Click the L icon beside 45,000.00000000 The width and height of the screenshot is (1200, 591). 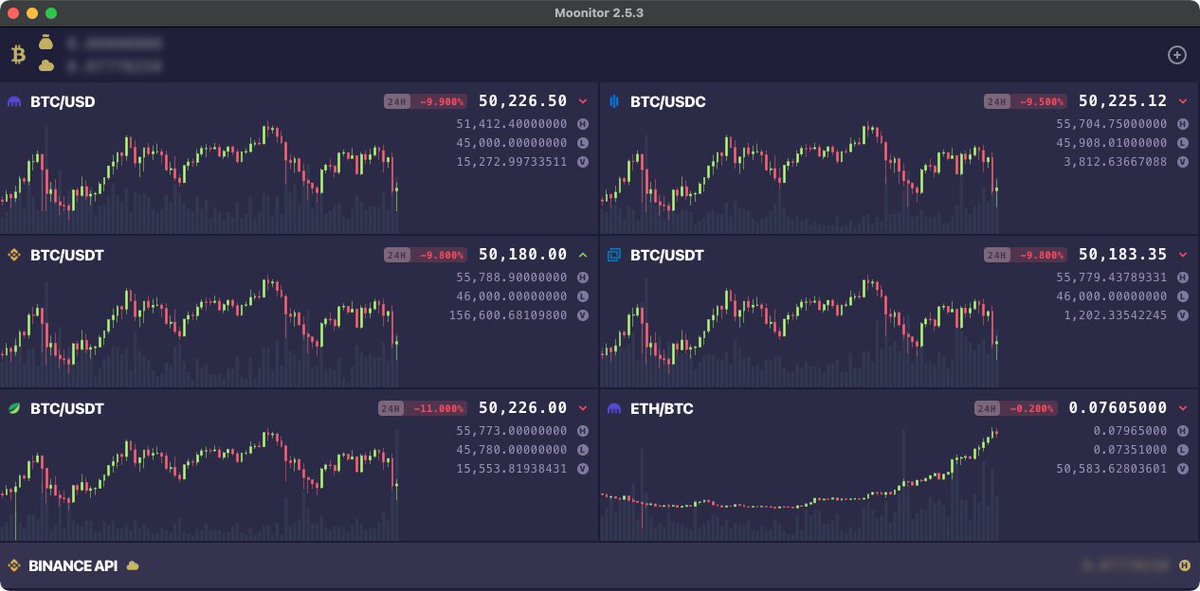583,143
